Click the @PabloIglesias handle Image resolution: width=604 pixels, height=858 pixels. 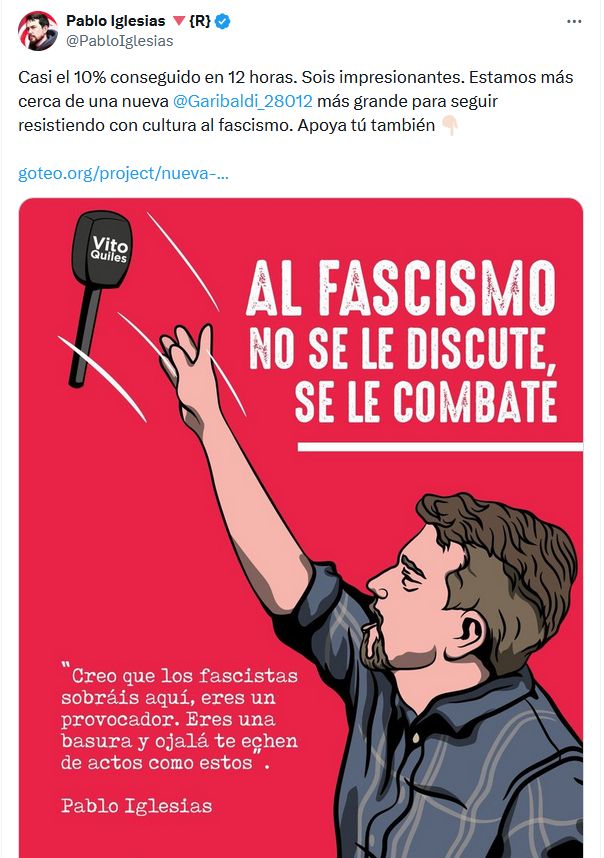coord(119,41)
